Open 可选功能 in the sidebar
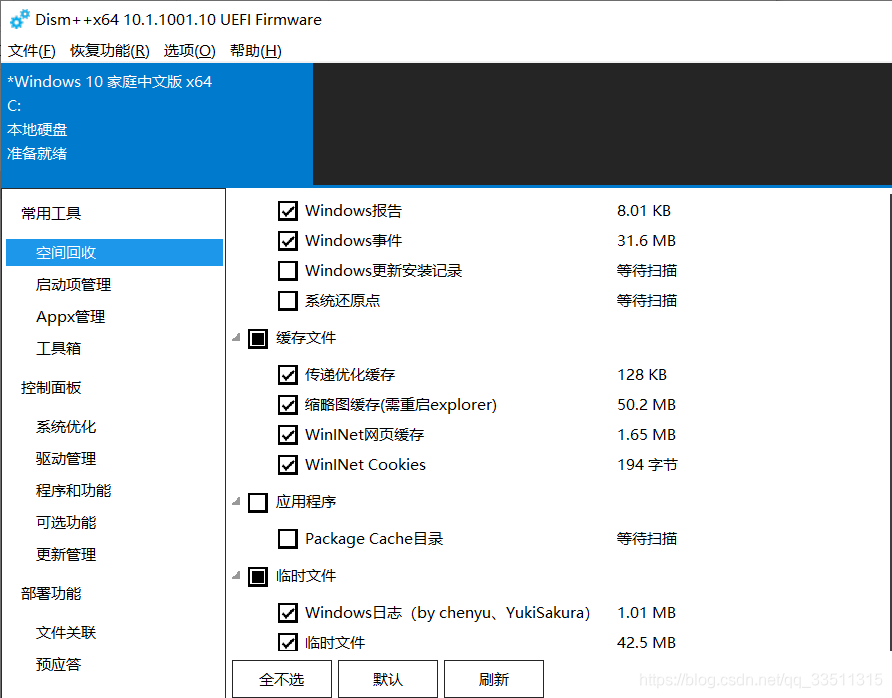The image size is (892, 698). (x=66, y=522)
